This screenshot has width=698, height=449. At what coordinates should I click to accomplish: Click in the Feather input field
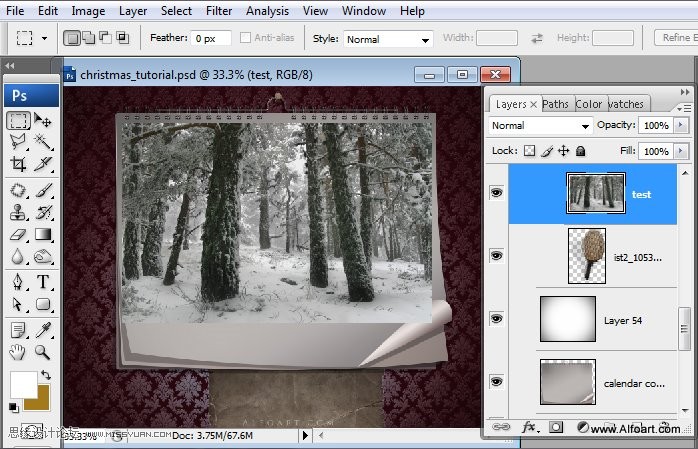click(211, 38)
